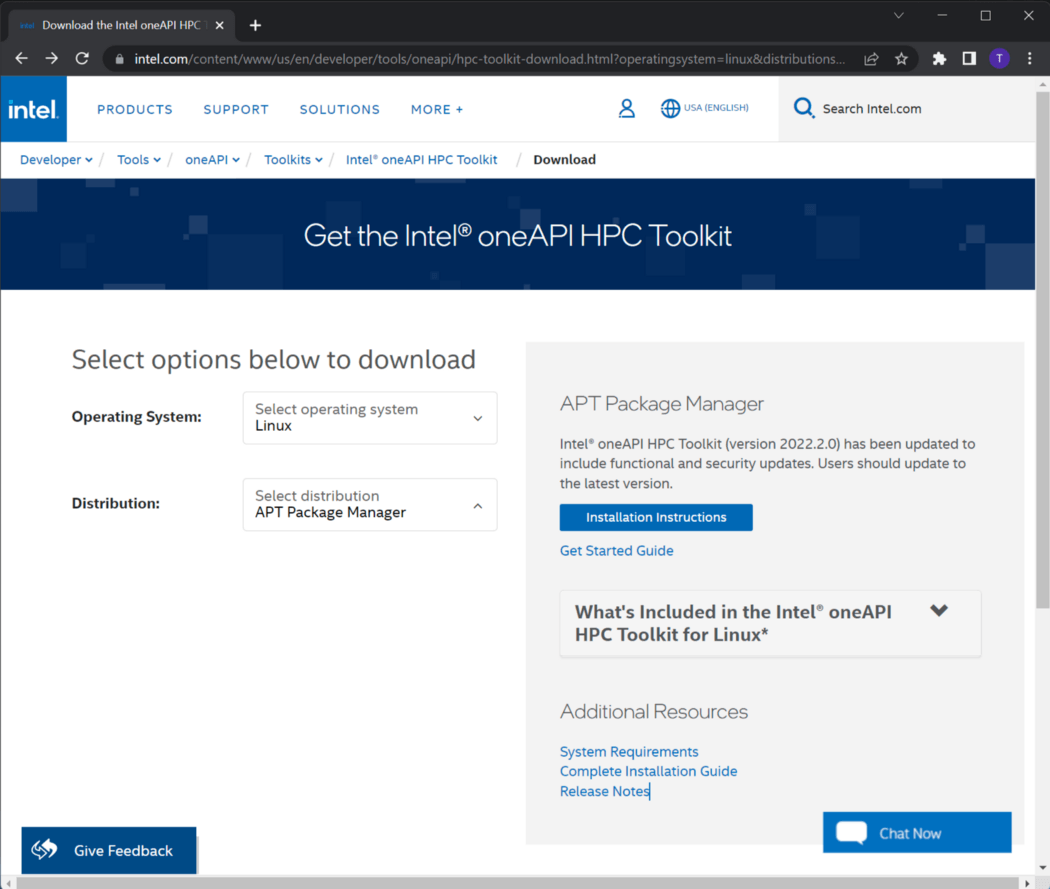Click the Chat Now button
This screenshot has height=889, width=1050.
click(x=917, y=832)
